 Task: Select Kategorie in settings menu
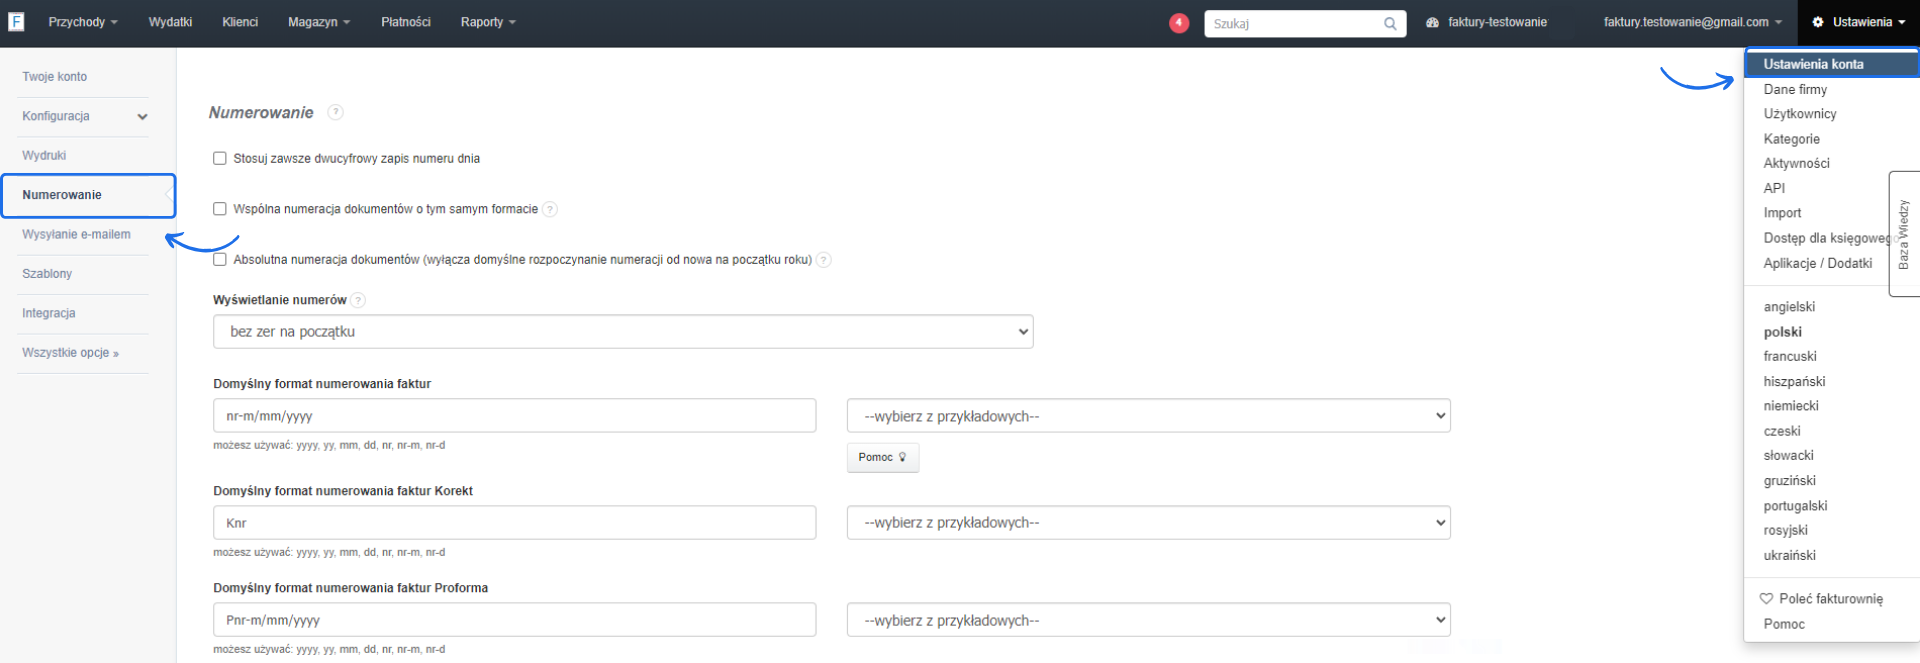click(x=1791, y=139)
